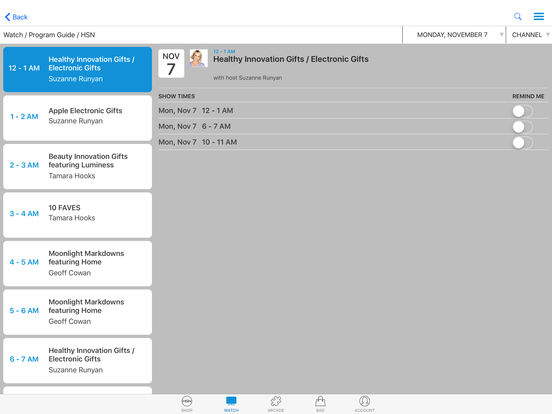Open the search magnifier icon
Screen dimensions: 552x414
(518, 17)
